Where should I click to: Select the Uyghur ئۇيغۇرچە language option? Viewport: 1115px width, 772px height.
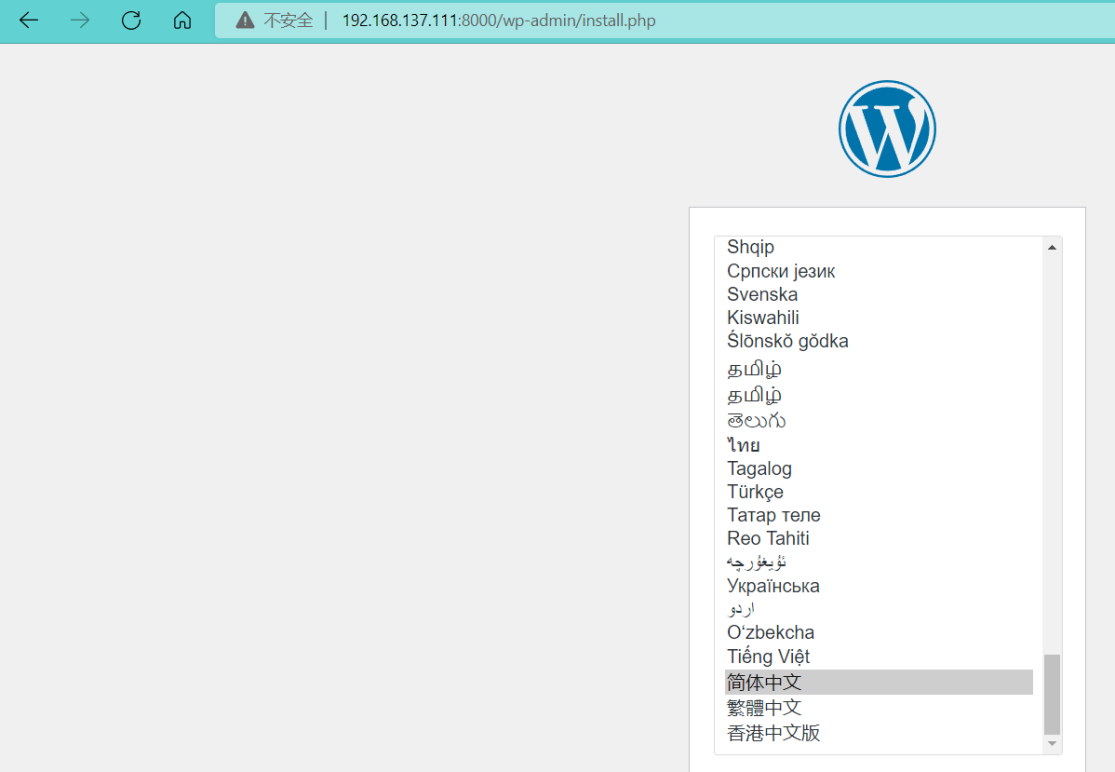click(x=879, y=562)
